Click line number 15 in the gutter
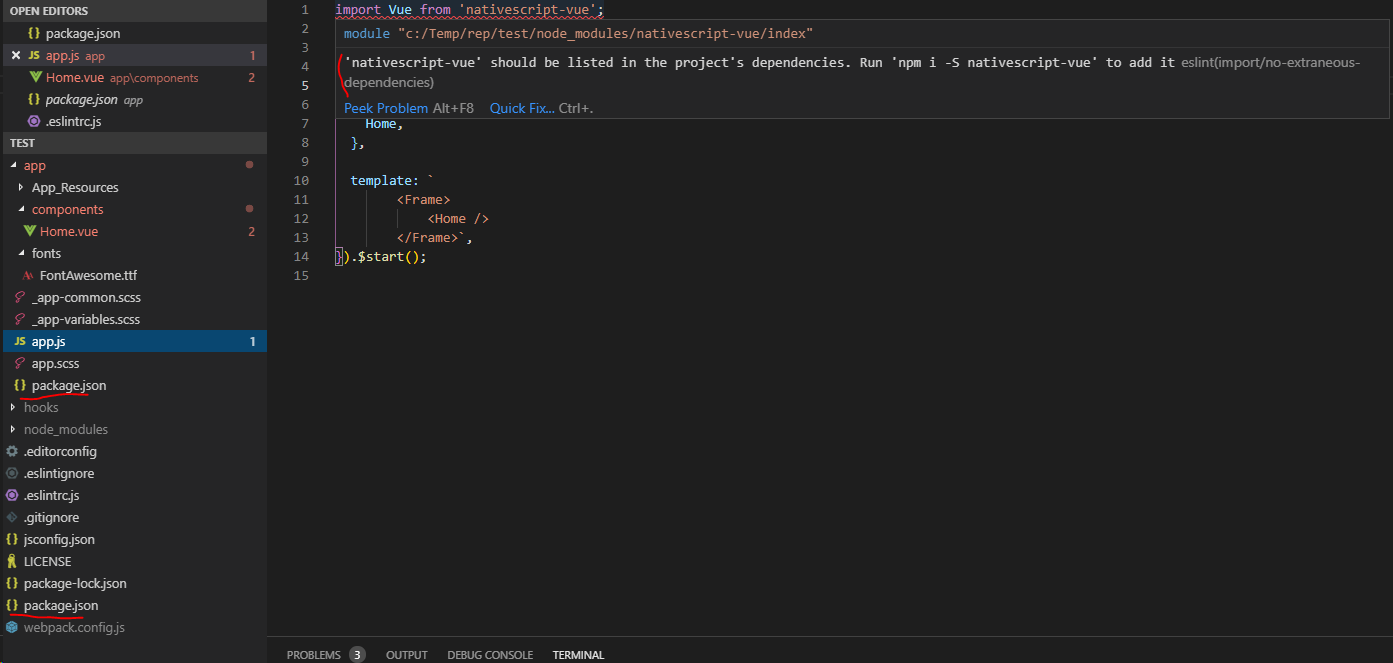Viewport: 1393px width, 663px height. point(302,276)
